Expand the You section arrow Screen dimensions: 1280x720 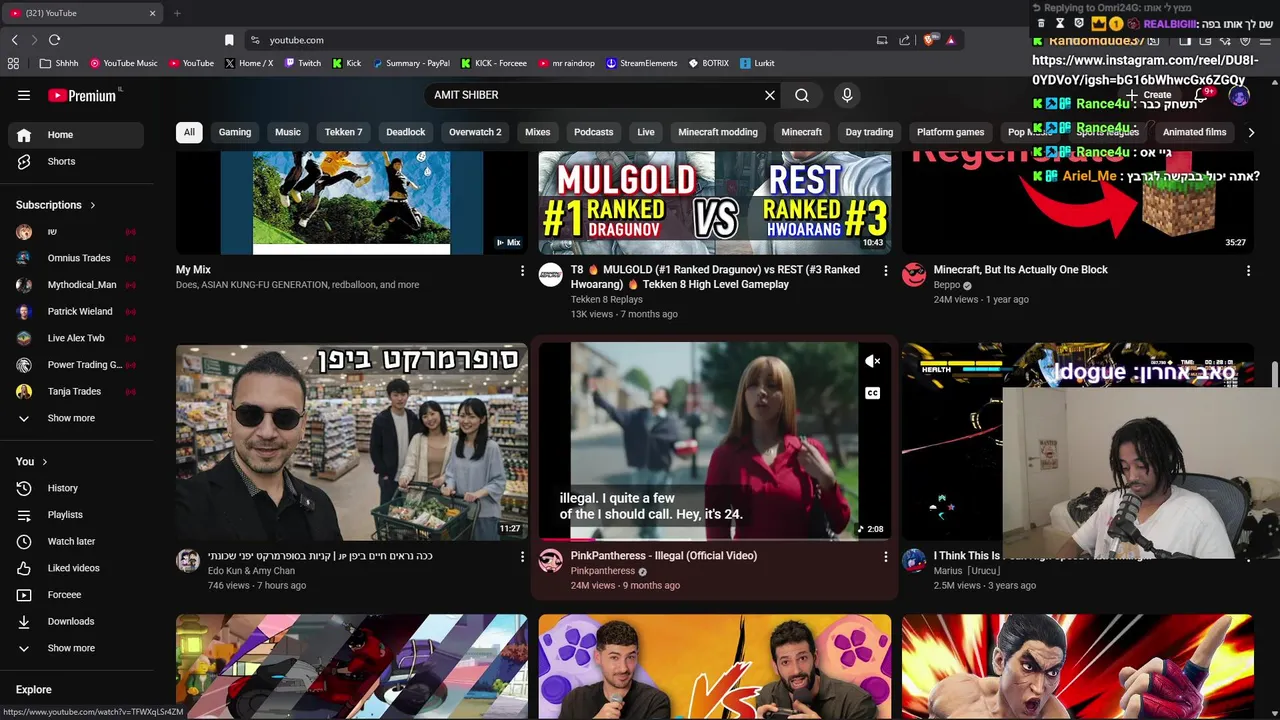pyautogui.click(x=44, y=462)
